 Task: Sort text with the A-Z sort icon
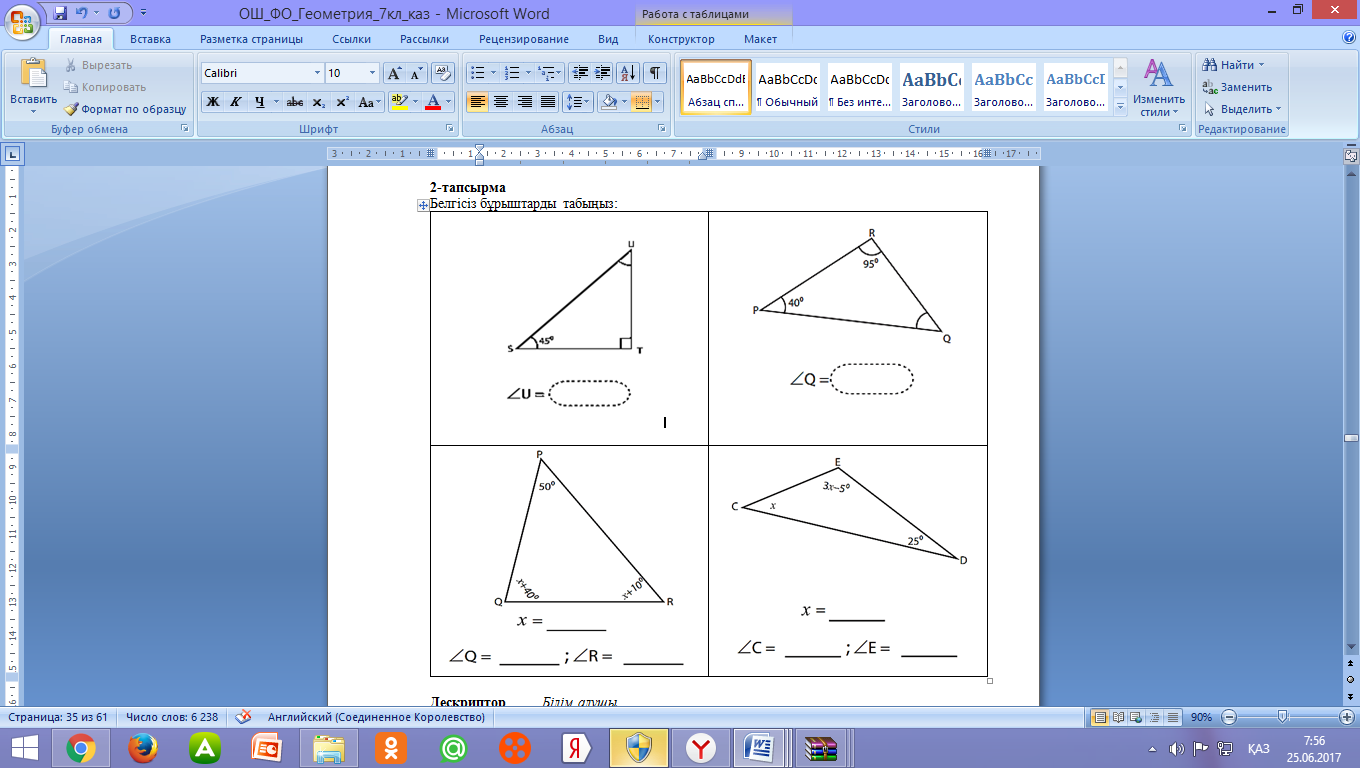tap(629, 73)
